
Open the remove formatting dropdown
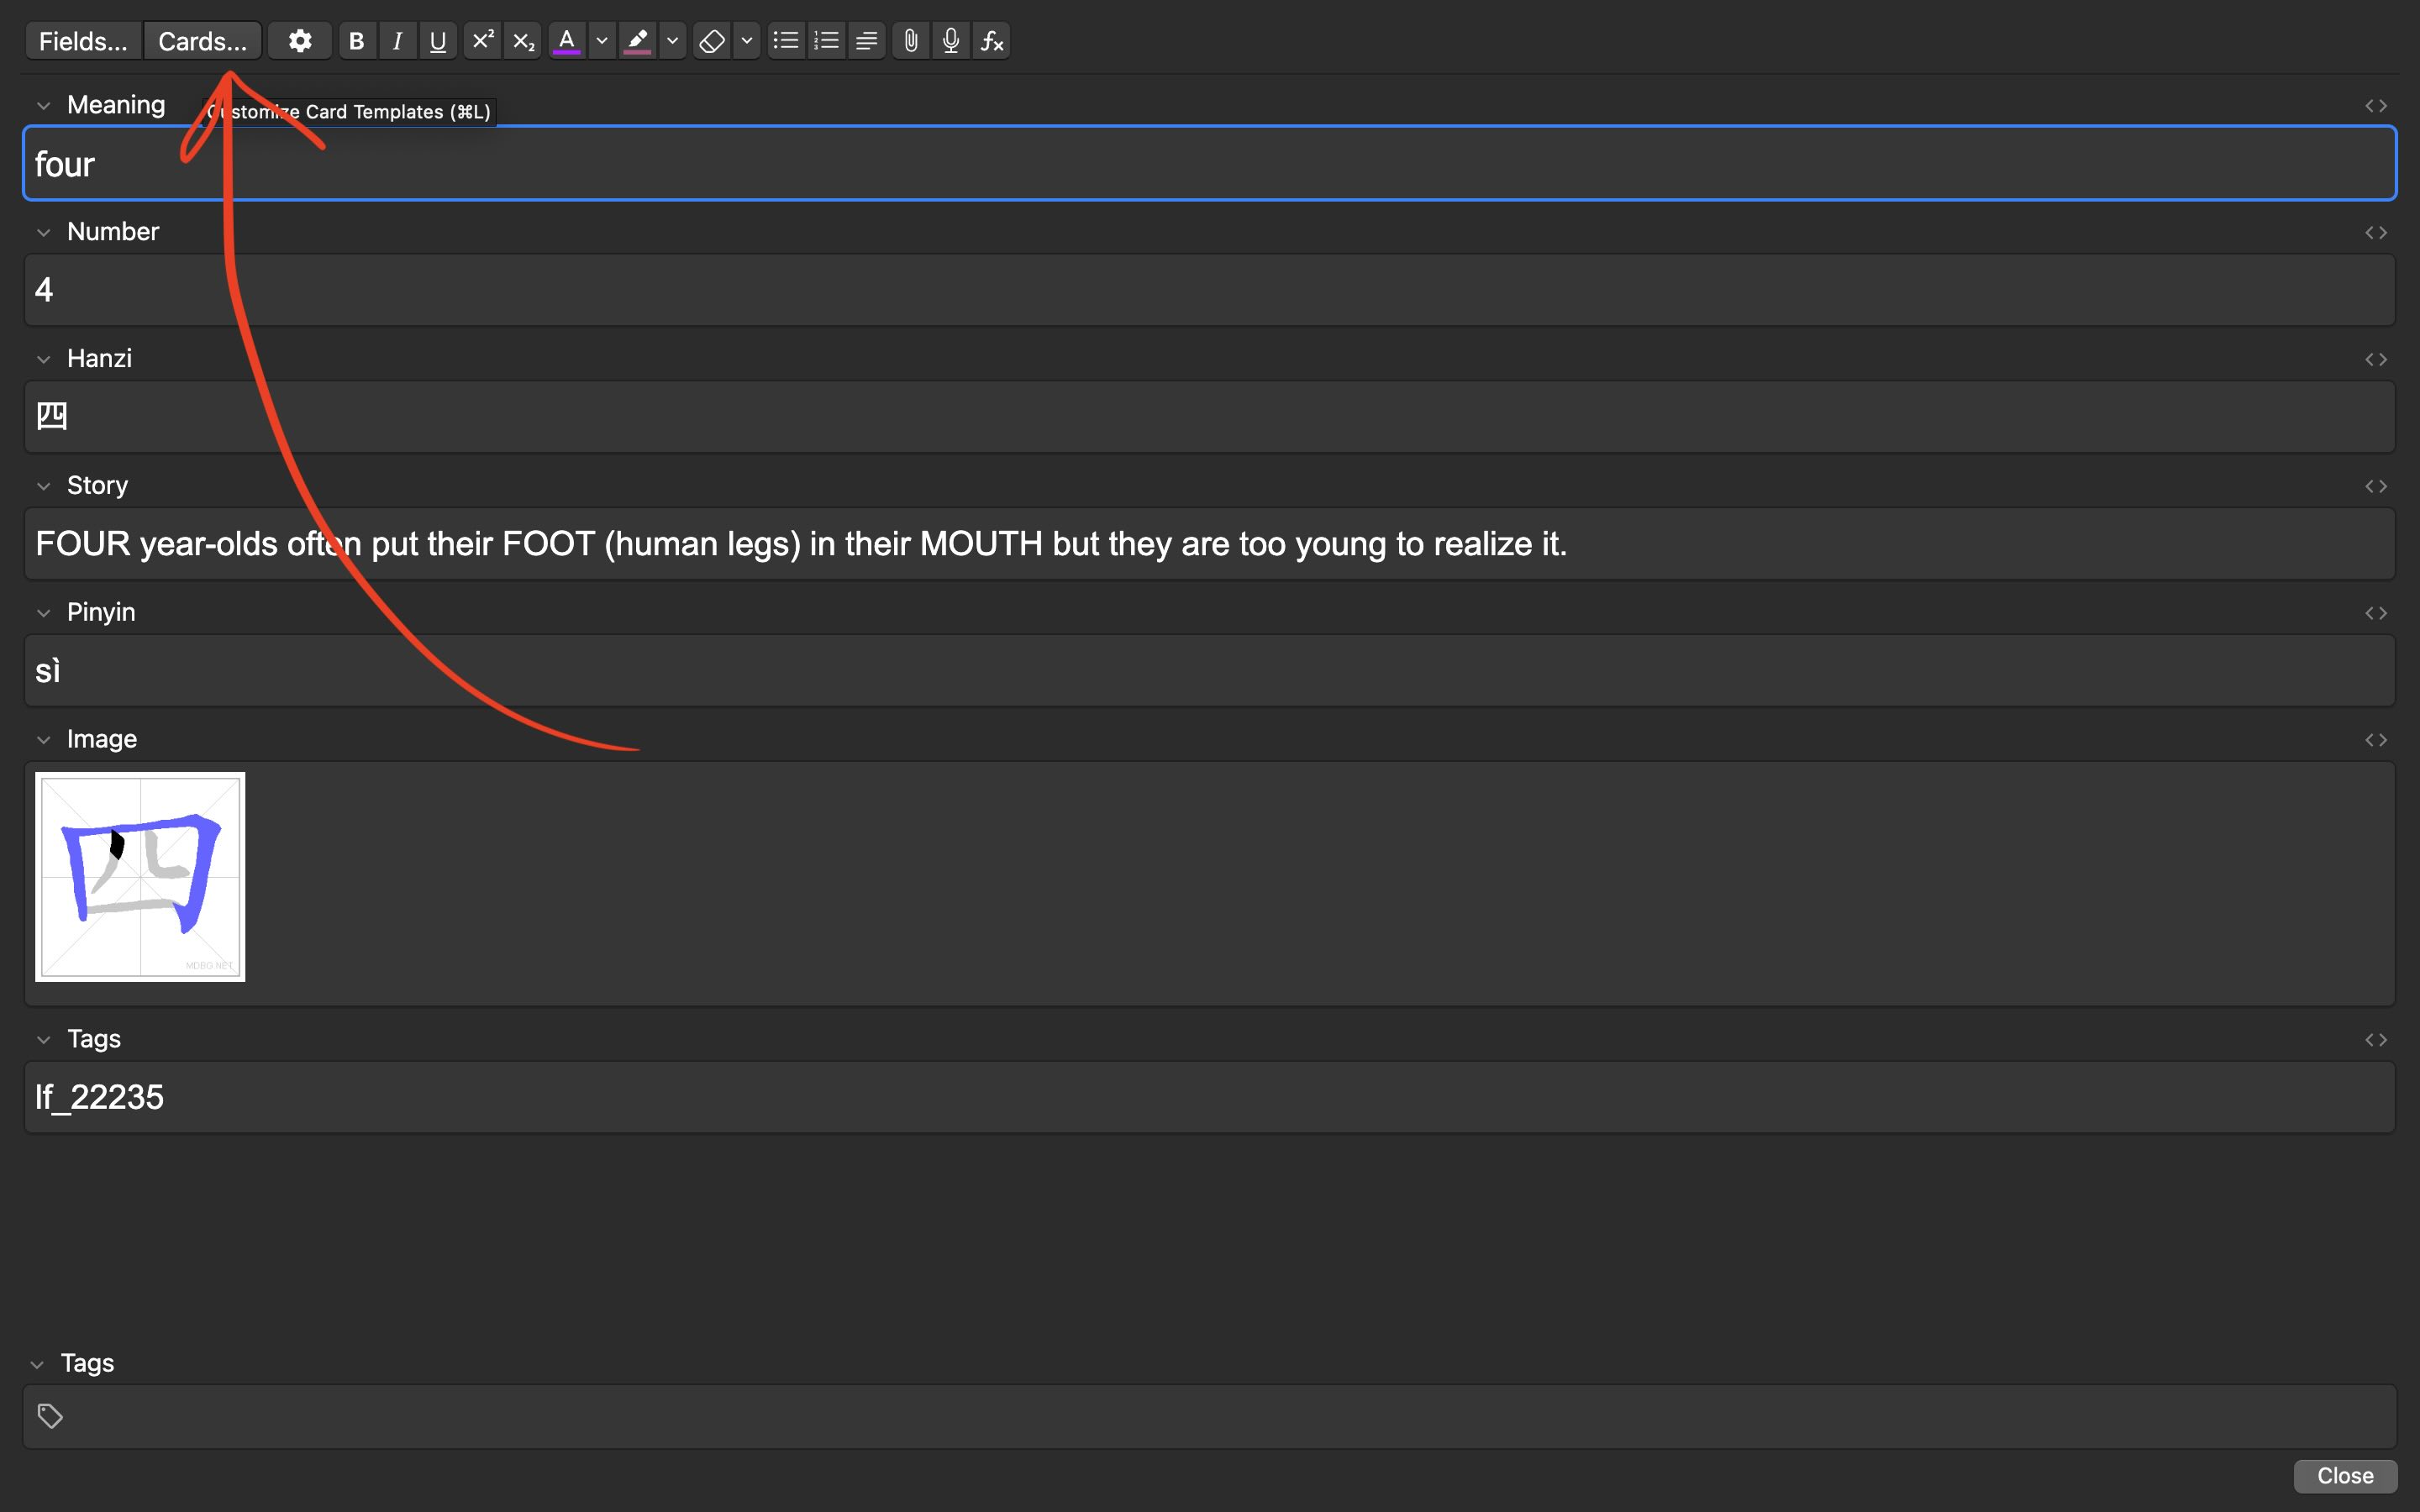click(746, 40)
